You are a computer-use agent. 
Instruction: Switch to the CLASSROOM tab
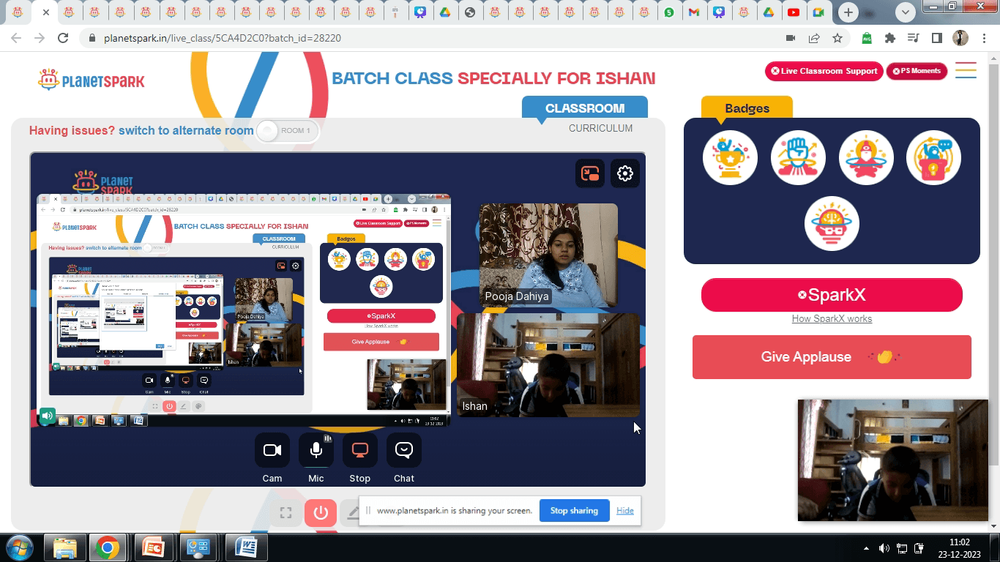tap(585, 108)
